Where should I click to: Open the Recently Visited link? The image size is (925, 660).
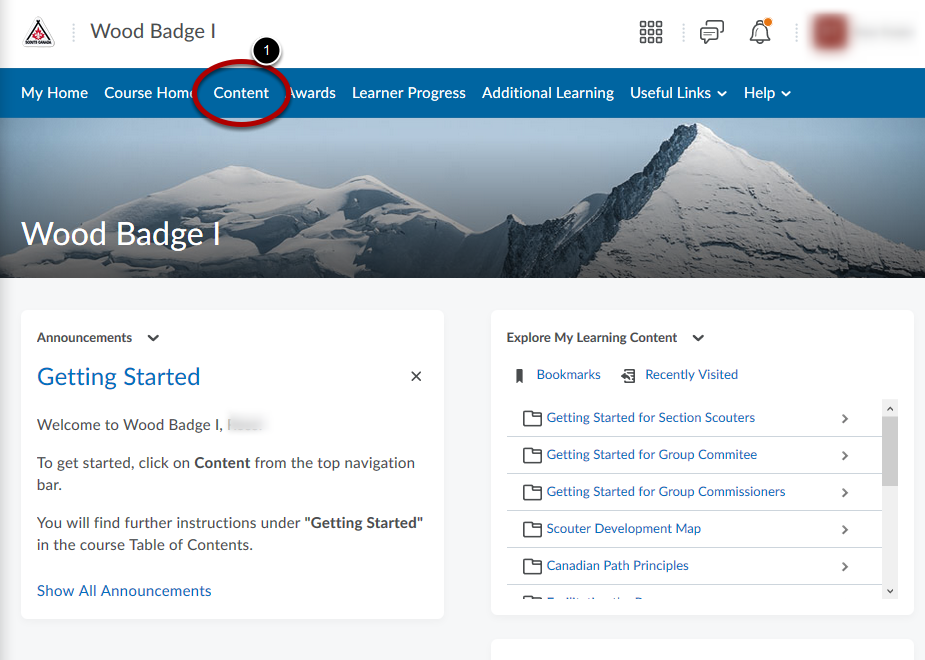coord(691,375)
